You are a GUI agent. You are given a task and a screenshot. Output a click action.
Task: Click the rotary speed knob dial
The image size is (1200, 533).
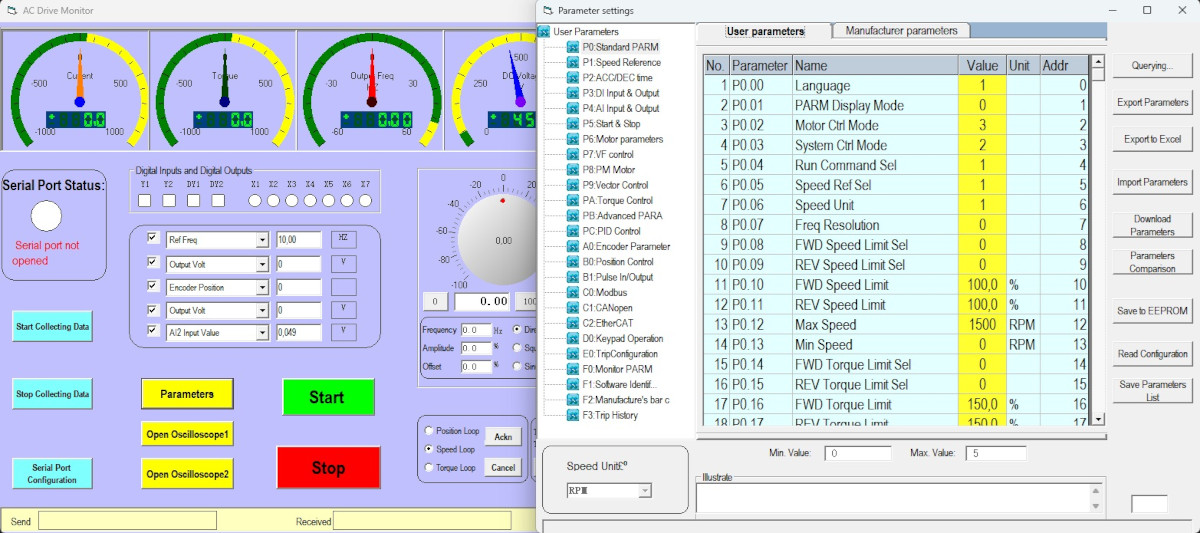pos(502,239)
